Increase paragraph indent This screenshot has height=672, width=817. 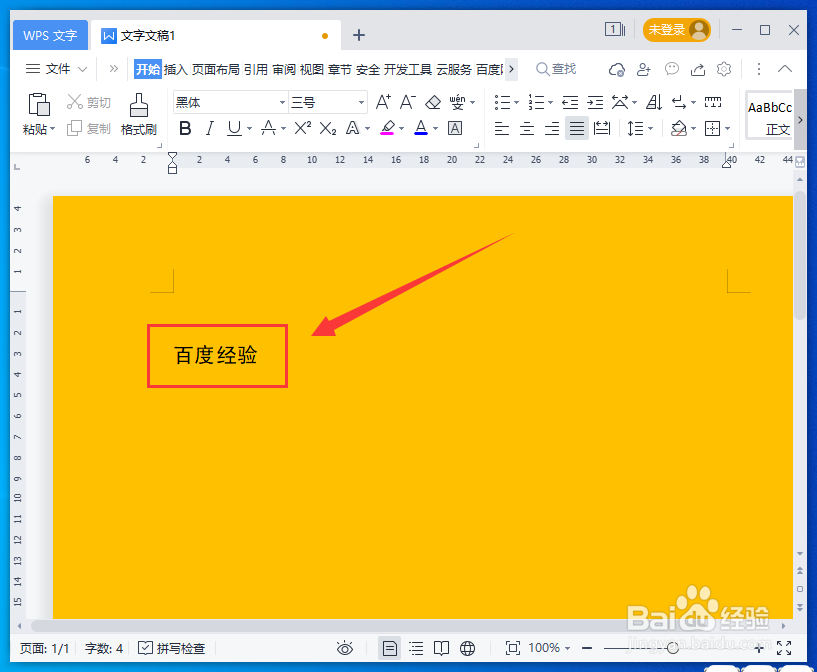[x=595, y=103]
